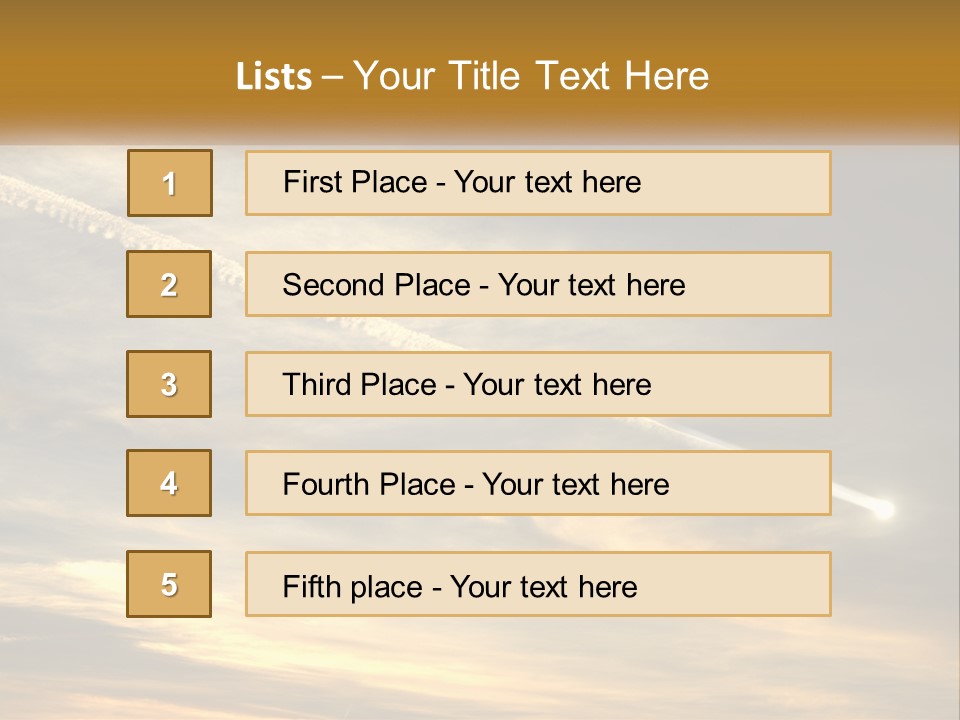The width and height of the screenshot is (960, 720).
Task: Click the number 5 badge
Action: click(169, 584)
